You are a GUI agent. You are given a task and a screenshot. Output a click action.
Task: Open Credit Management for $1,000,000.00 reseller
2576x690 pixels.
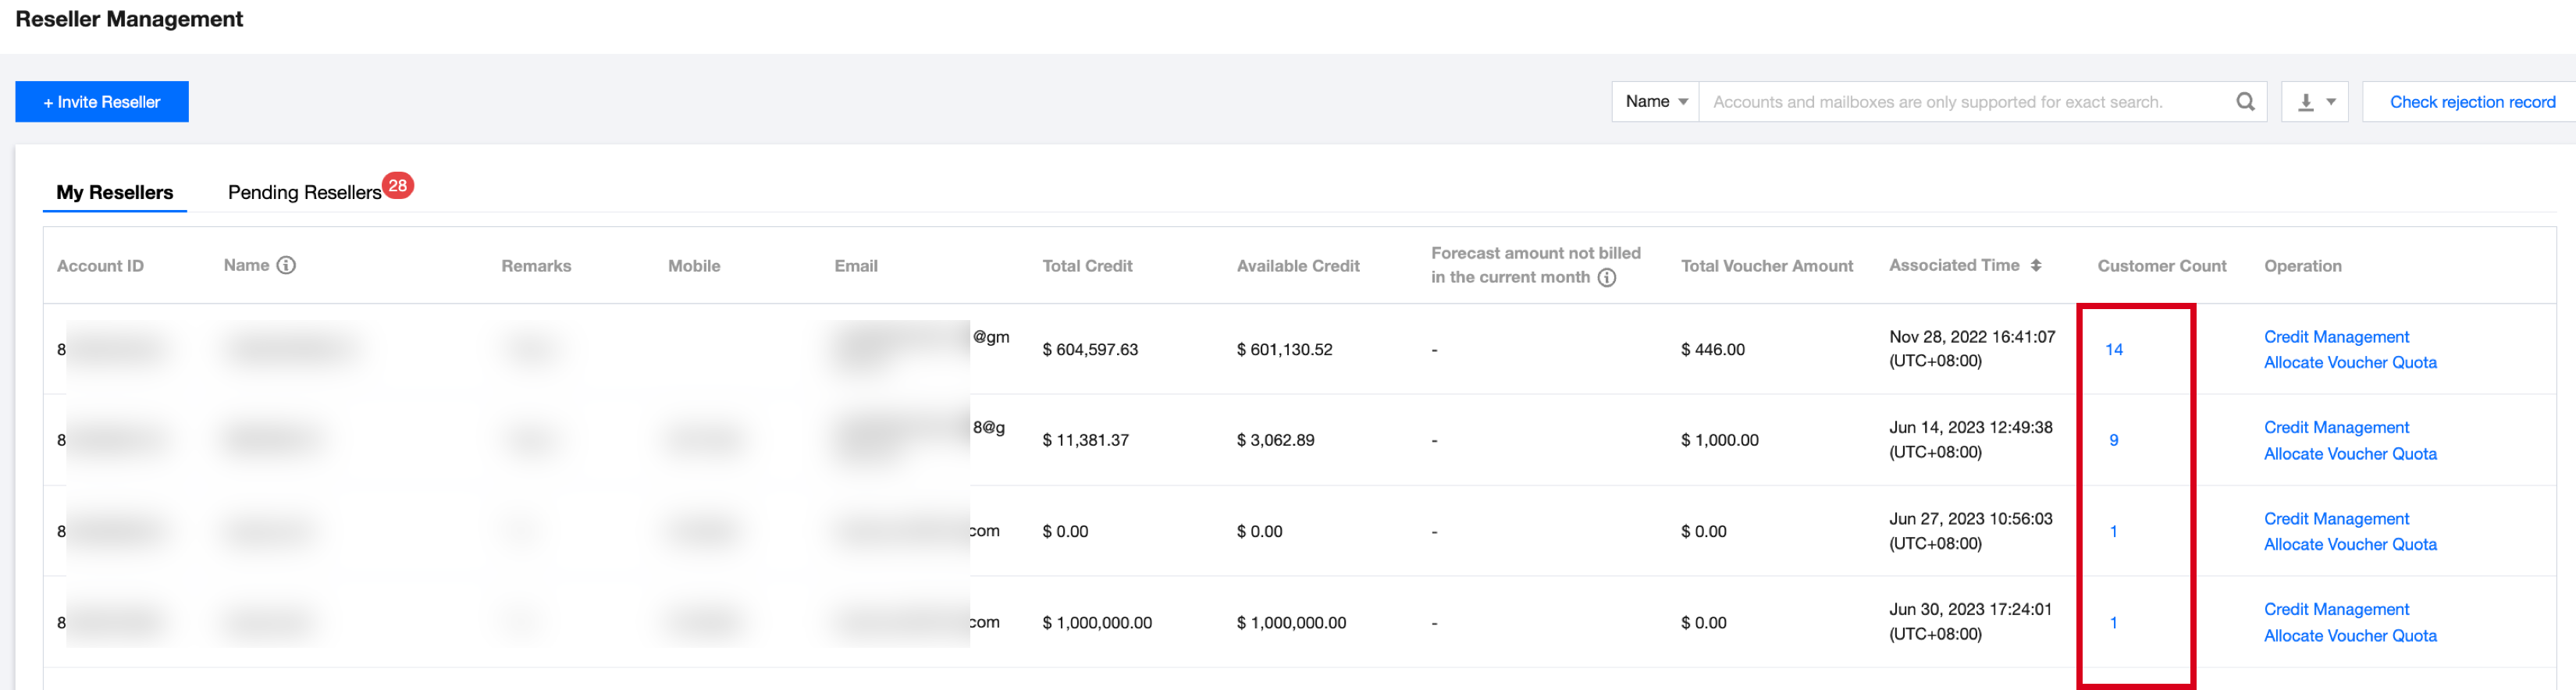[2335, 609]
